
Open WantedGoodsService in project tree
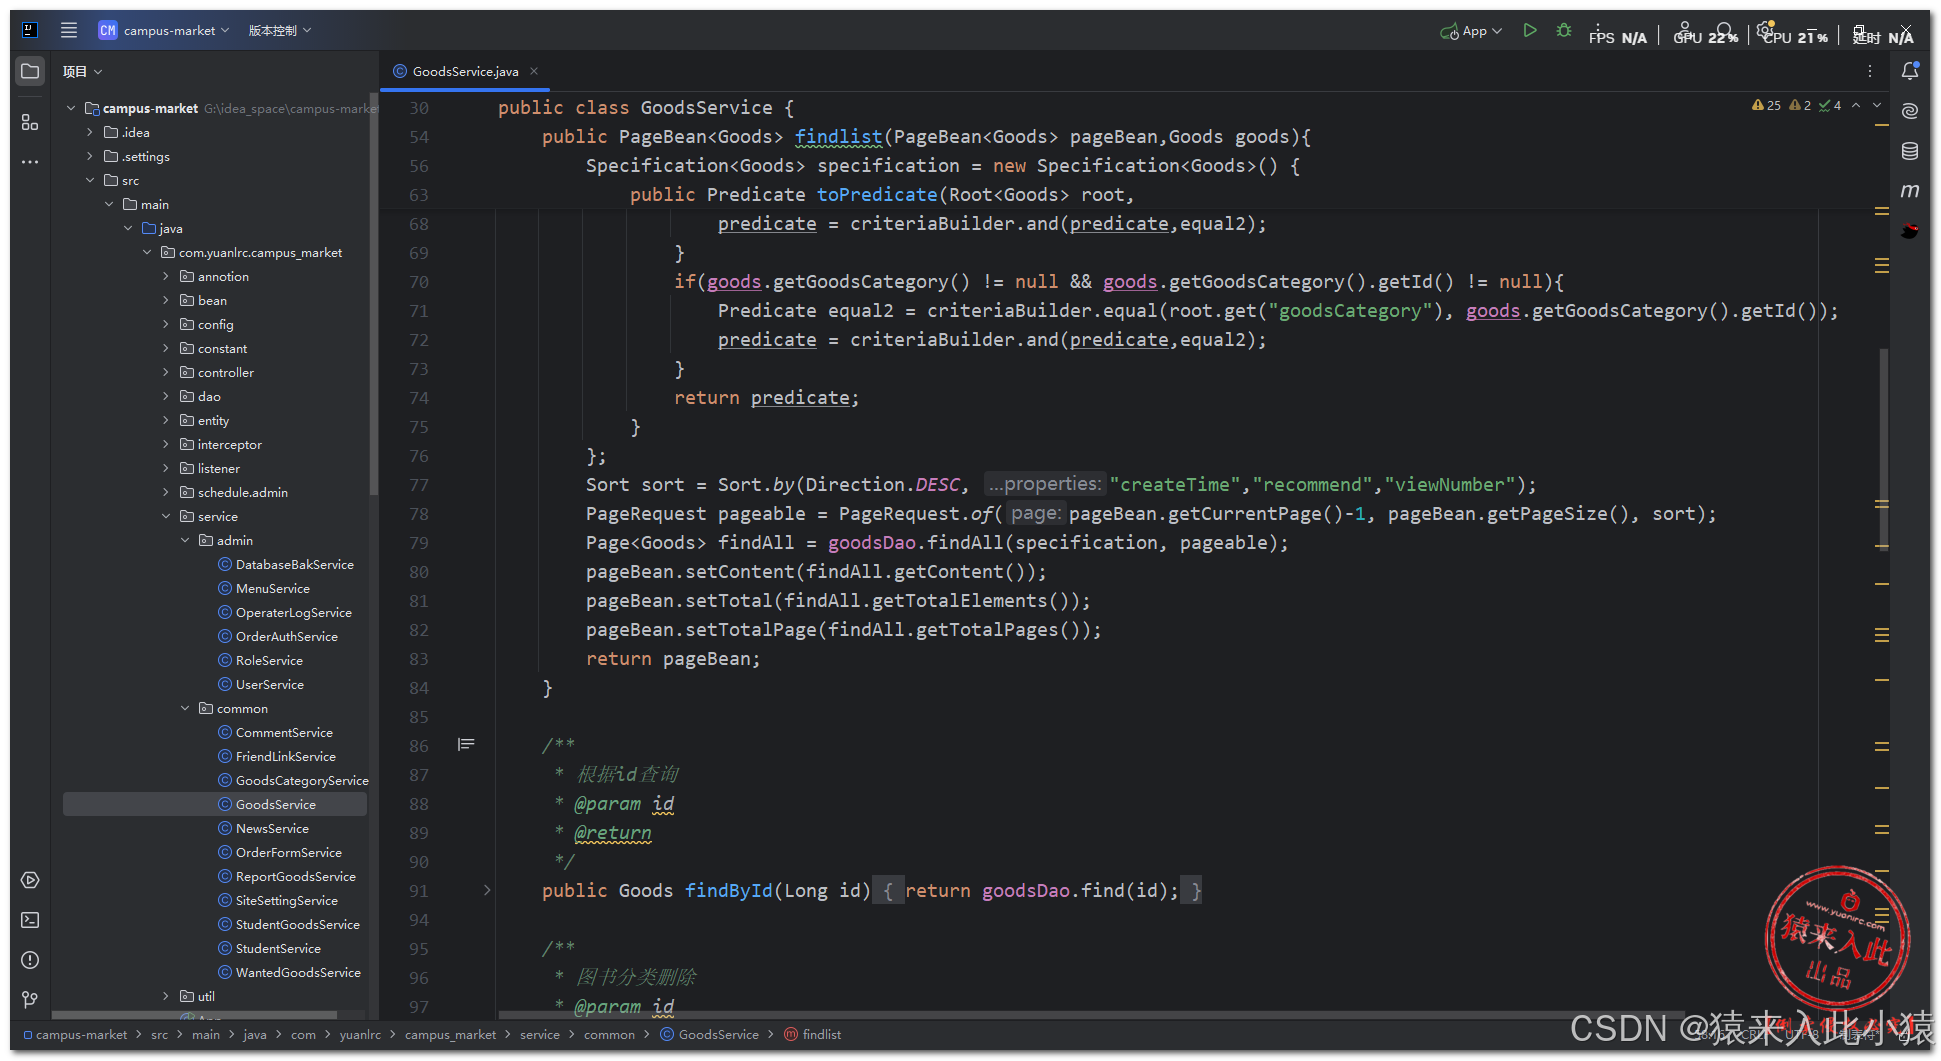click(298, 972)
